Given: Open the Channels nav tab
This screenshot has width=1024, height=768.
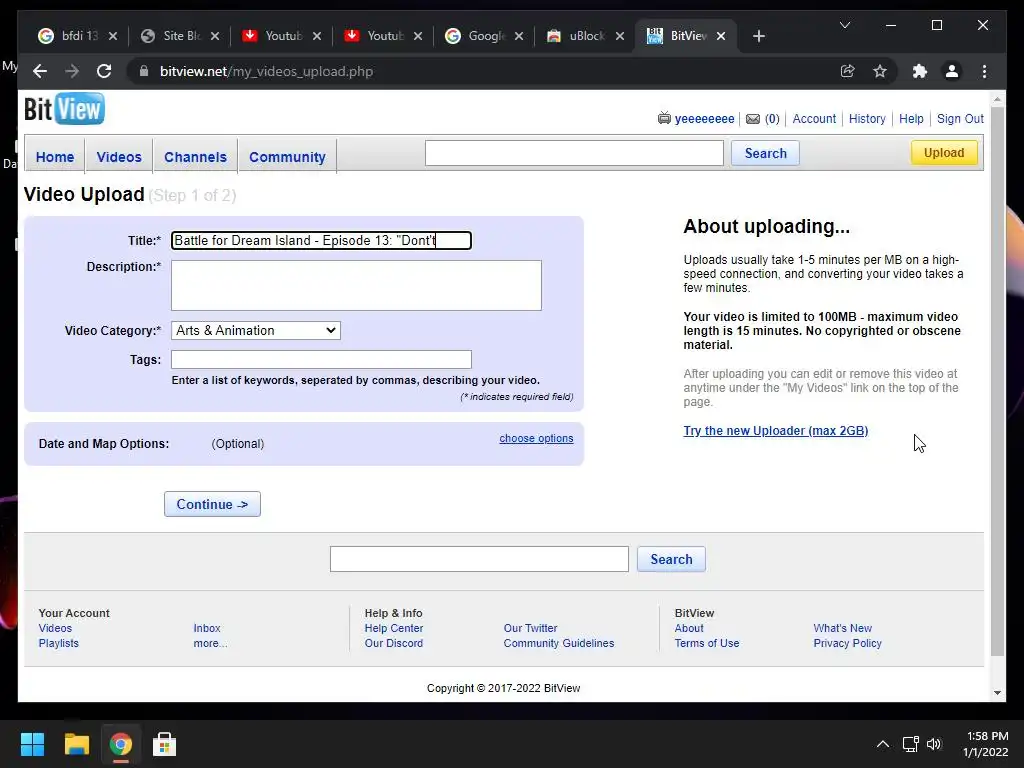Looking at the screenshot, I should coord(195,157).
